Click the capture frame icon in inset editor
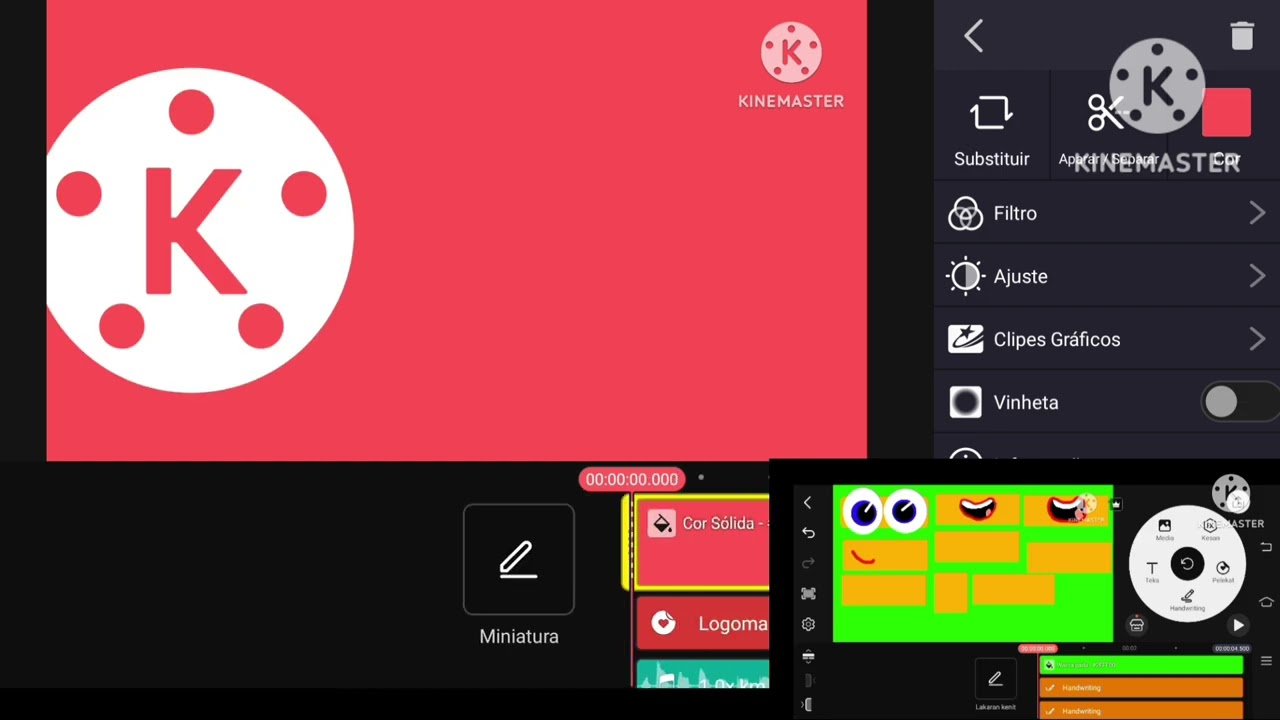 808,594
